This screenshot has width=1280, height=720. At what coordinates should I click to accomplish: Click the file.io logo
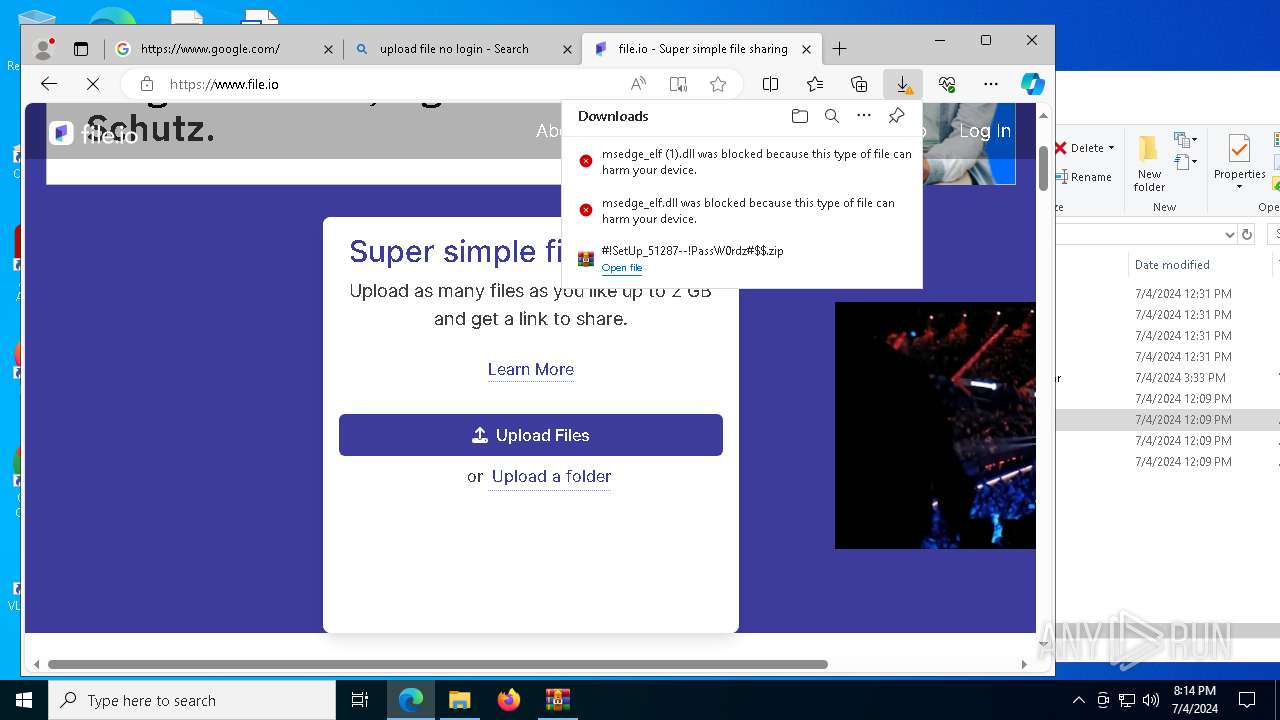click(x=93, y=133)
